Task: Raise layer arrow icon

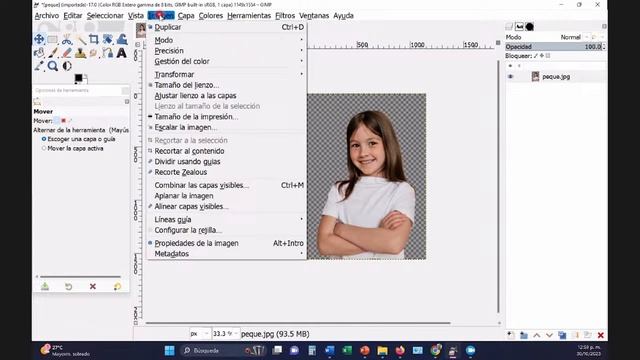Action: pyautogui.click(x=537, y=335)
